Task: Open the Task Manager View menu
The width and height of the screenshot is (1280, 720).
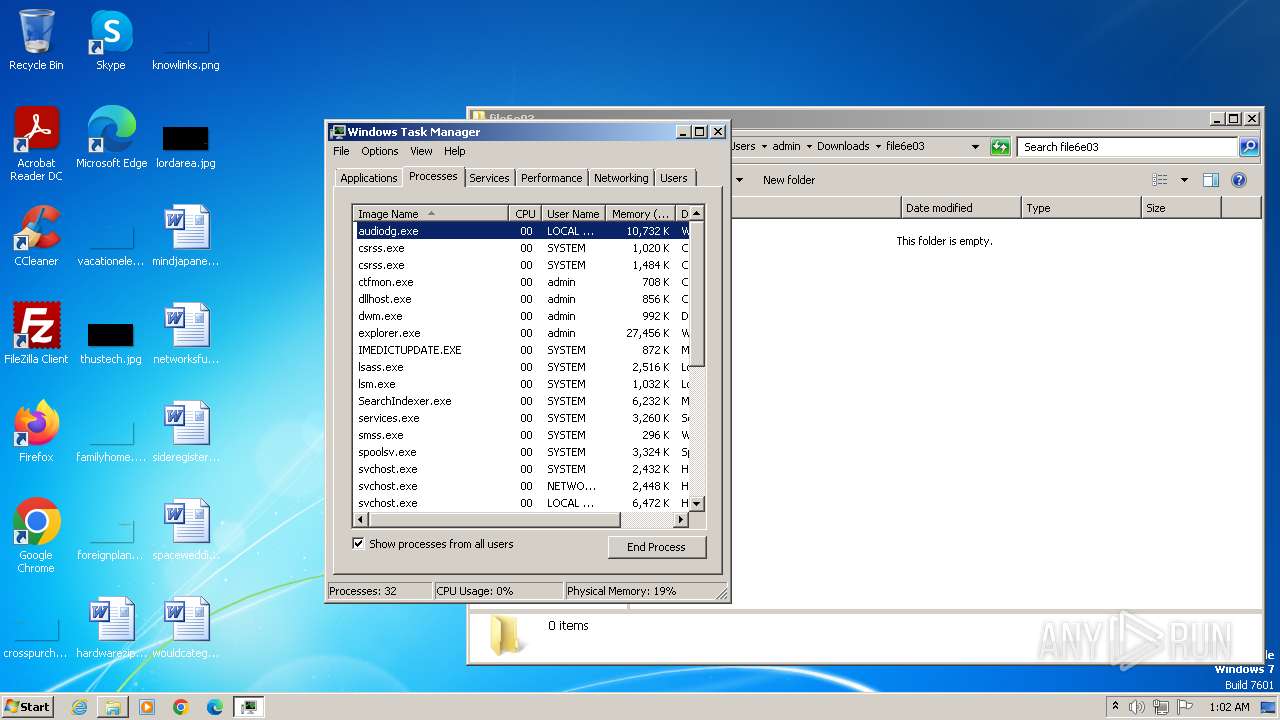Action: [x=421, y=151]
